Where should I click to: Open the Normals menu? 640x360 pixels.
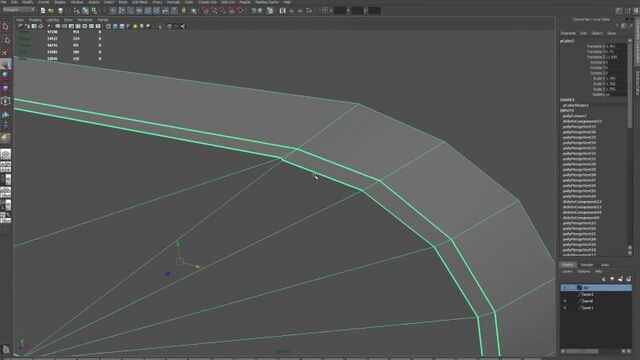point(173,2)
